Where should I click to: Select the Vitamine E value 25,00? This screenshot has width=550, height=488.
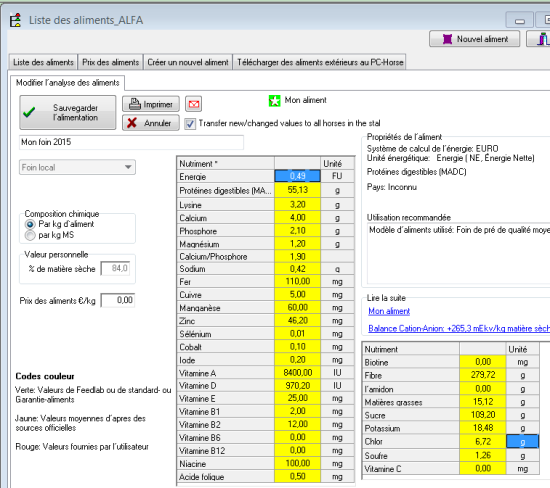click(297, 398)
